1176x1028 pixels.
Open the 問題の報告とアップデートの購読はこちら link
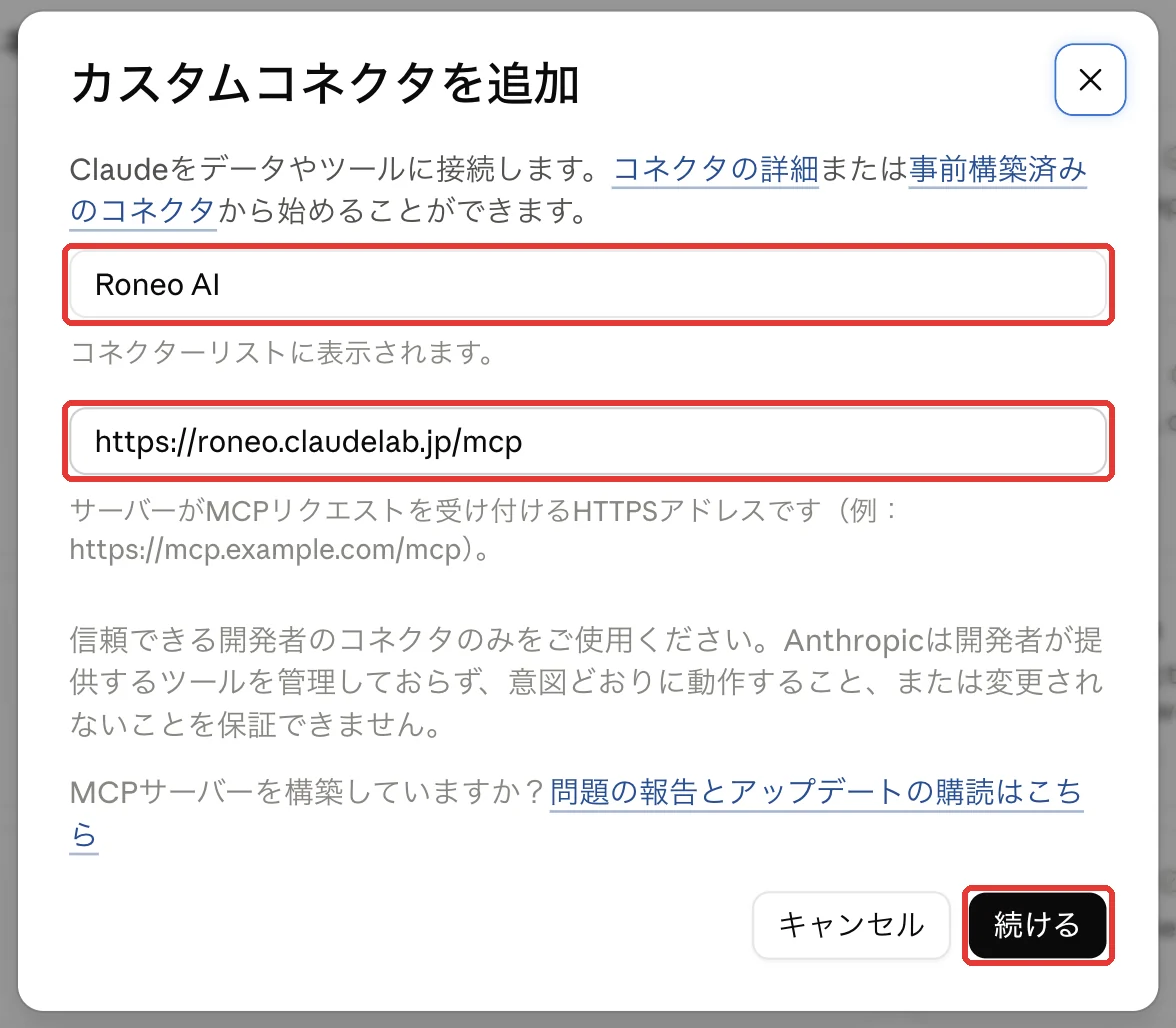coord(816,792)
